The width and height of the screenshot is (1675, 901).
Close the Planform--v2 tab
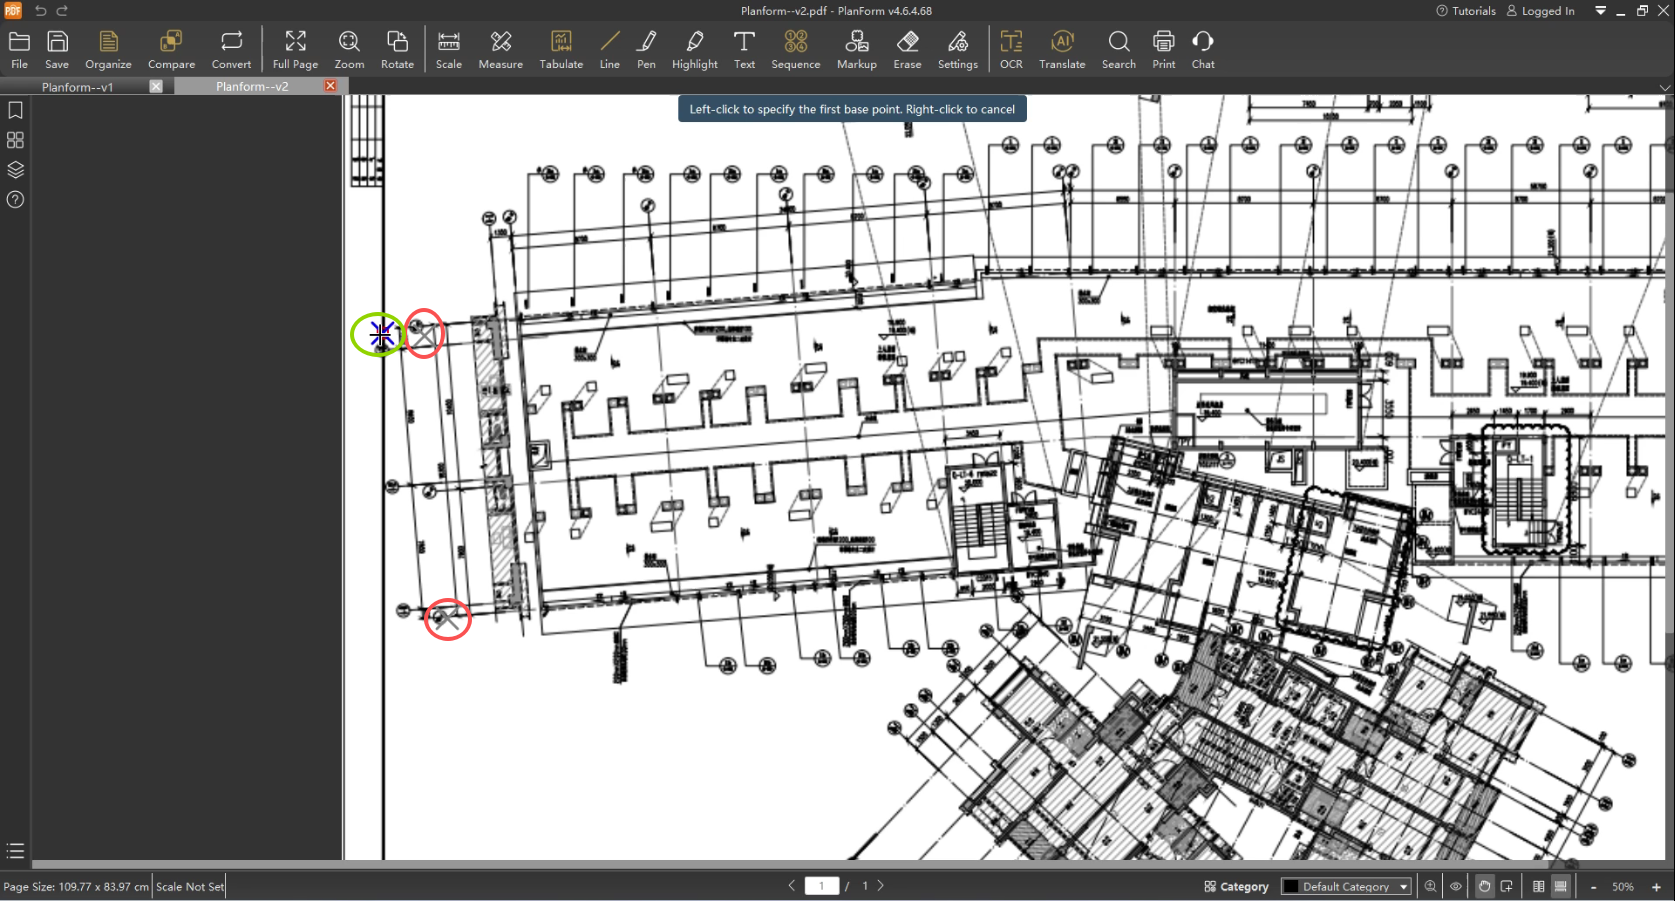(330, 86)
